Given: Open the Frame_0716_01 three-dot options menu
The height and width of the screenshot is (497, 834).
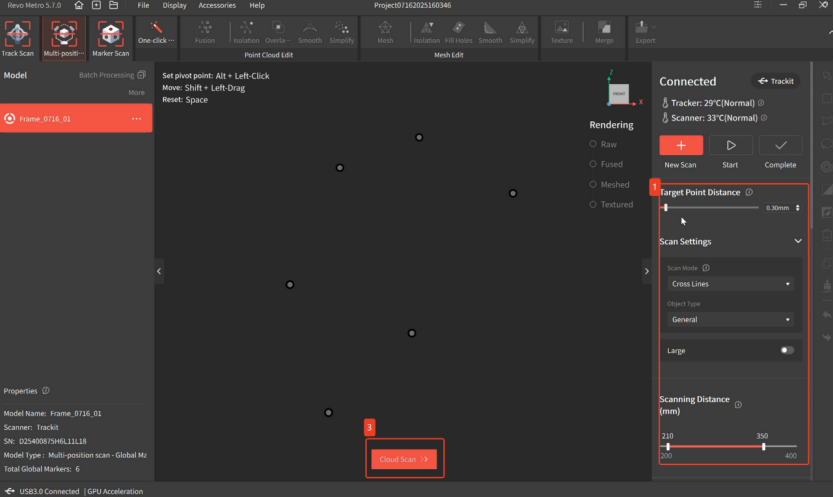Looking at the screenshot, I should pyautogui.click(x=137, y=119).
